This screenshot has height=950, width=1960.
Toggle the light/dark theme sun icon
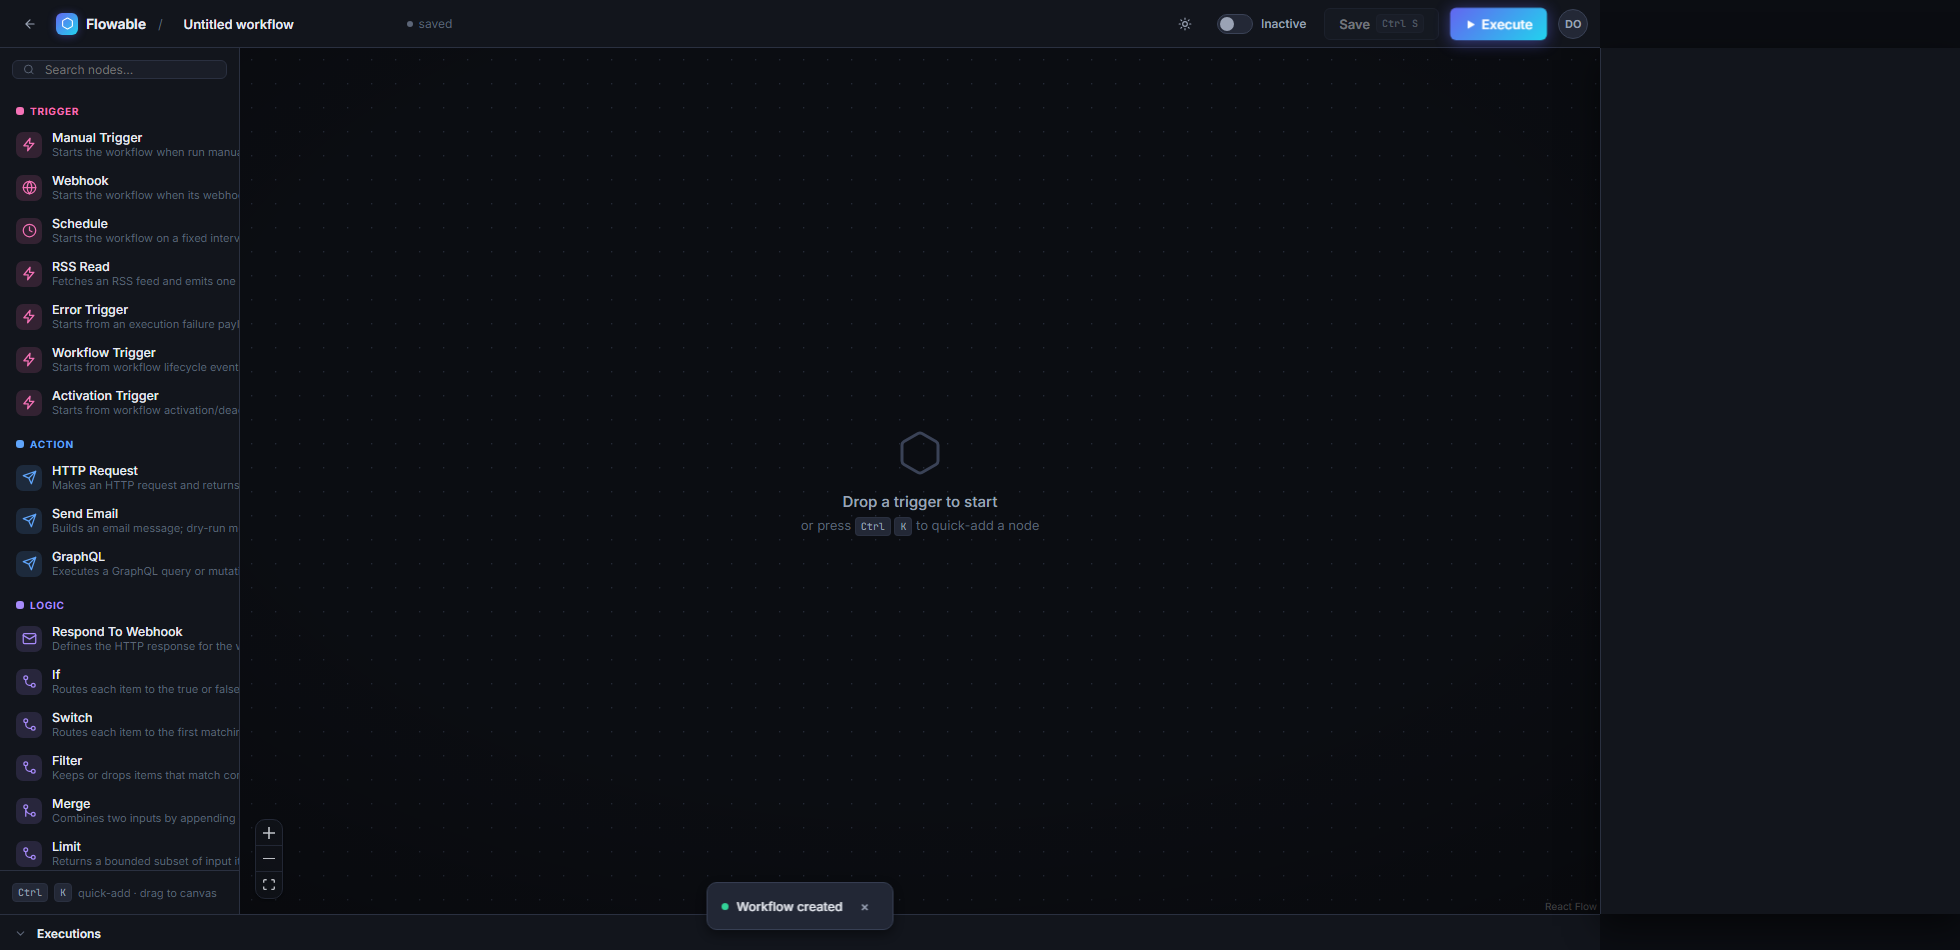1185,24
